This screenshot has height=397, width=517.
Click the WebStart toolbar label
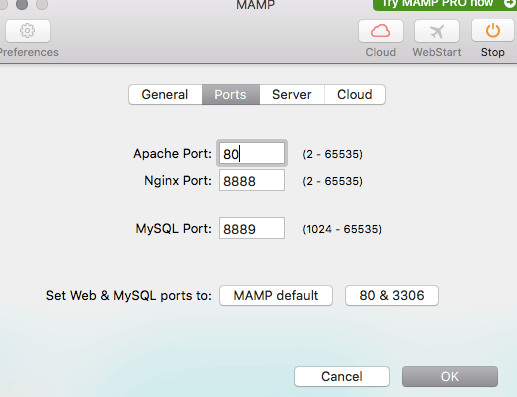pos(437,52)
